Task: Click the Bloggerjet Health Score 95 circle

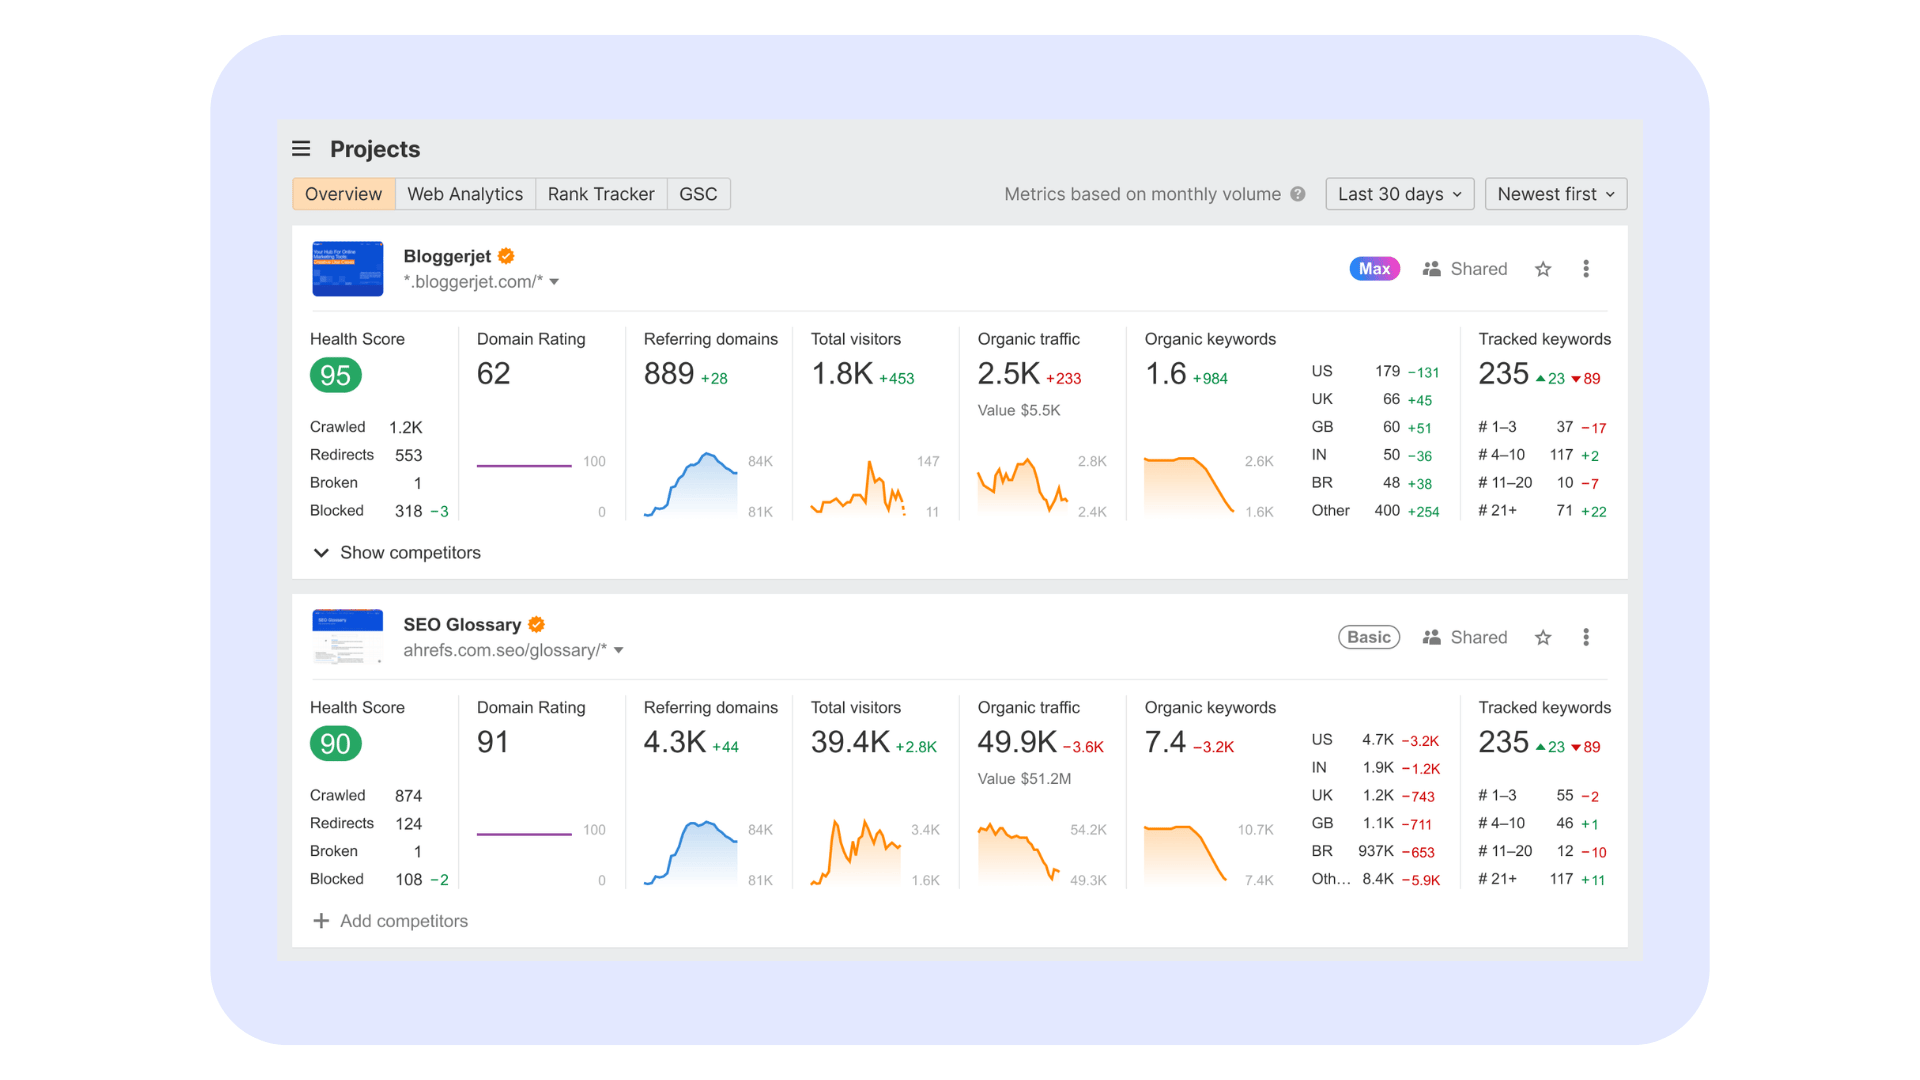Action: coord(335,375)
